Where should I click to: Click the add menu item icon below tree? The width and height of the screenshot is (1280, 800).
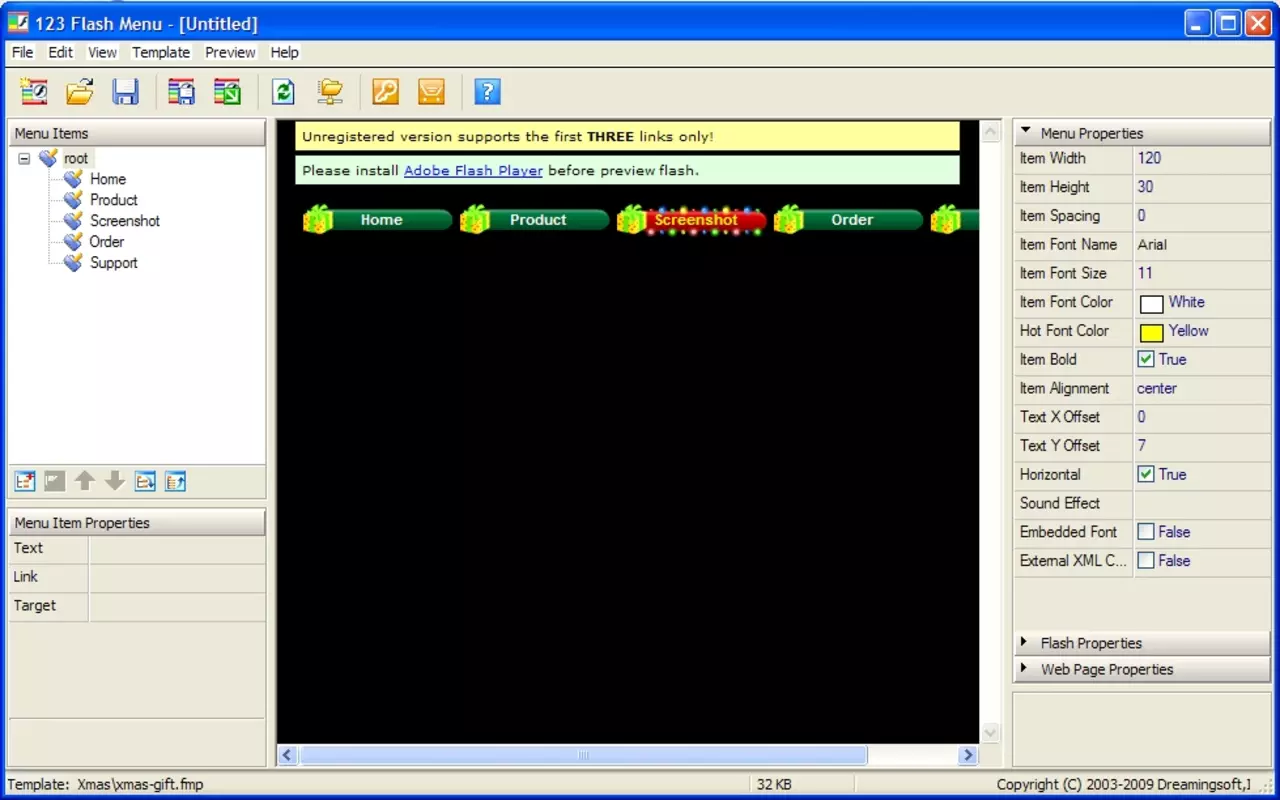pyautogui.click(x=25, y=482)
